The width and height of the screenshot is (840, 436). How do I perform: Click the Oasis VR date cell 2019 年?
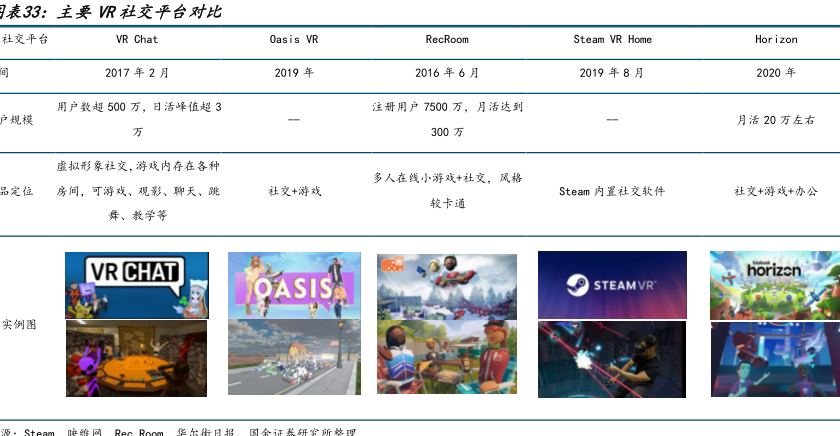tap(294, 73)
